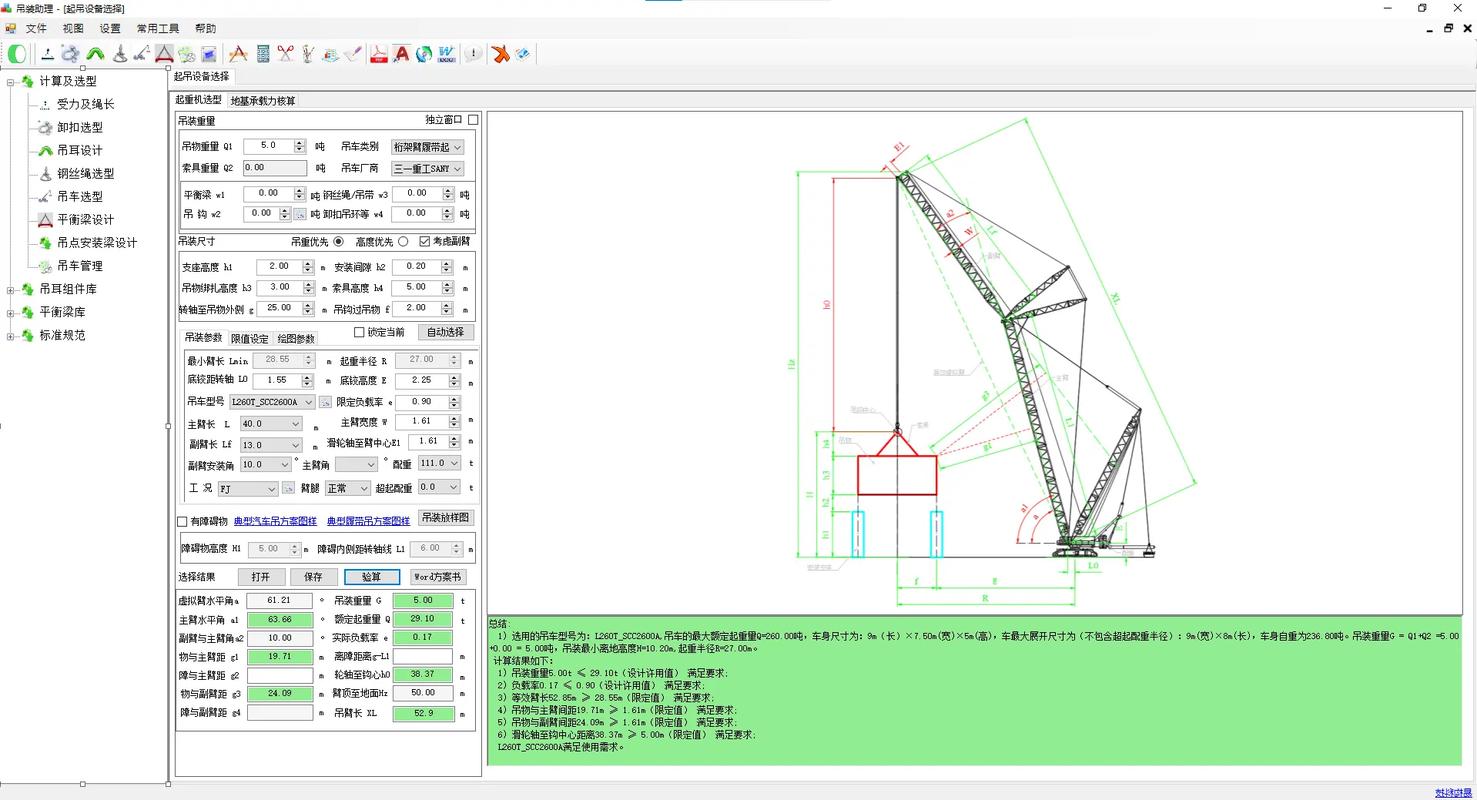Click the wire rope selection toolbar icon
The height and width of the screenshot is (800, 1477).
coord(119,54)
